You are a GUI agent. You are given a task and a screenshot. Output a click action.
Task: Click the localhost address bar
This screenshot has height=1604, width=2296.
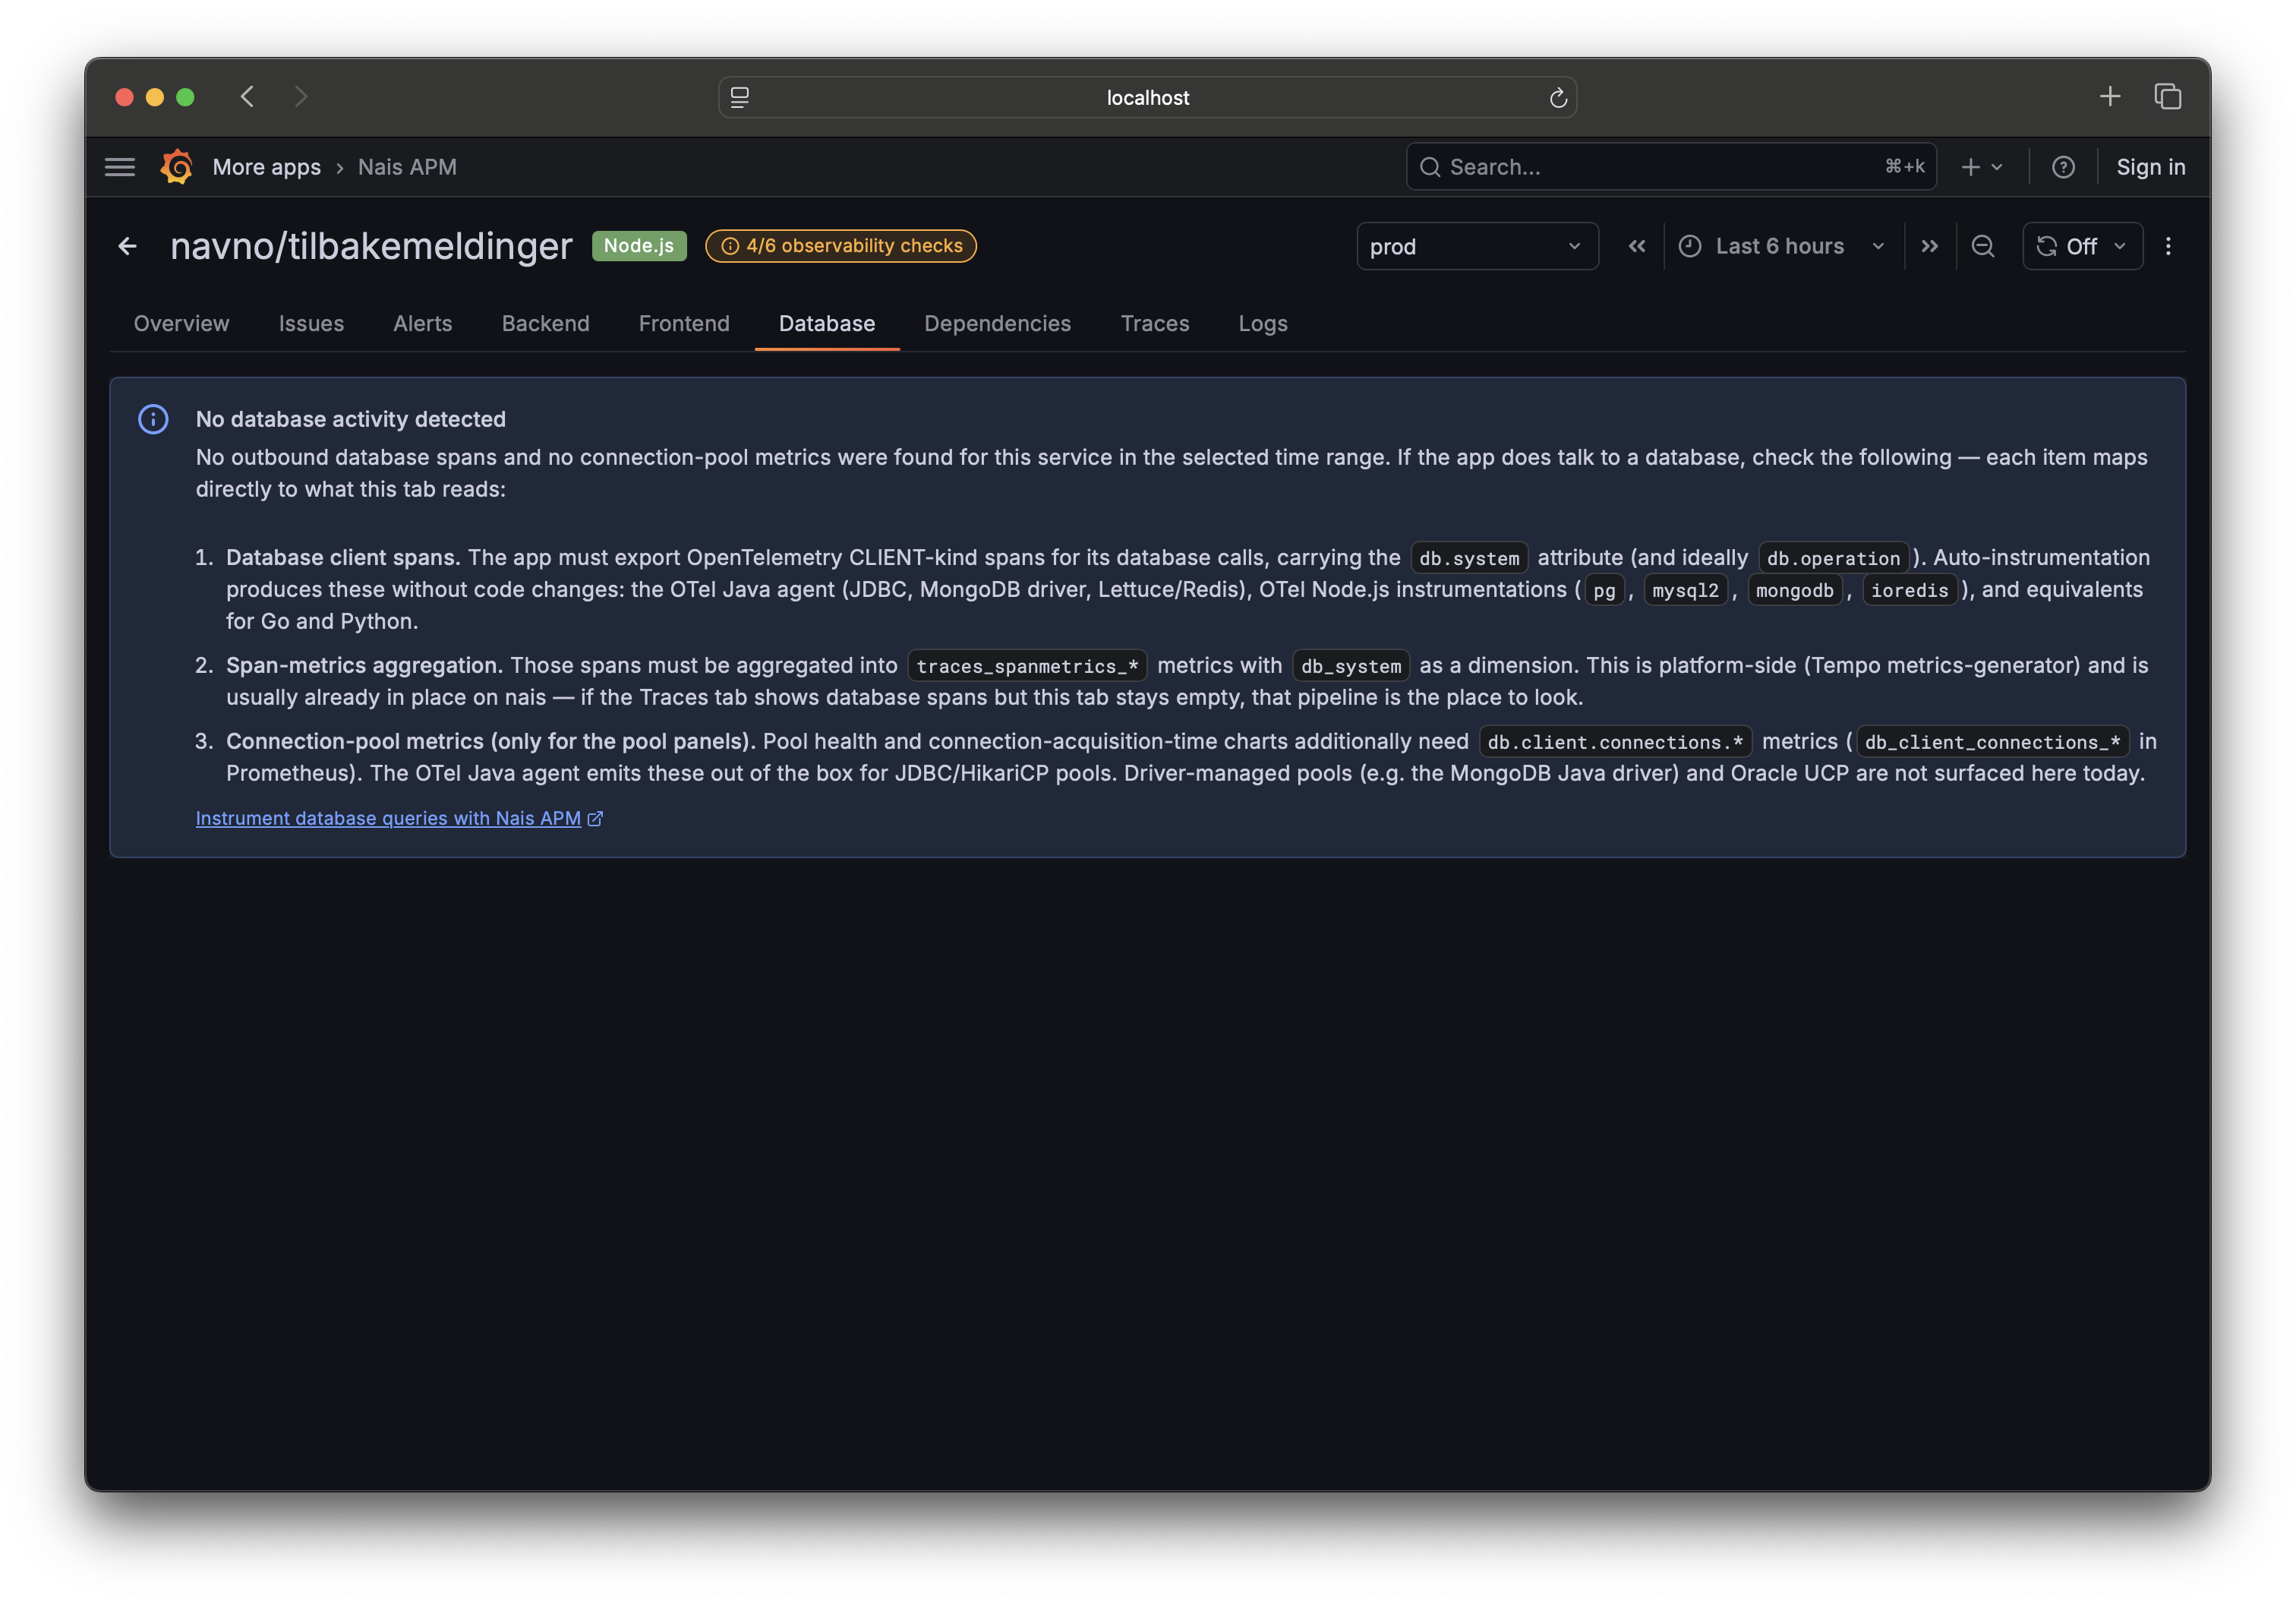[1147, 97]
